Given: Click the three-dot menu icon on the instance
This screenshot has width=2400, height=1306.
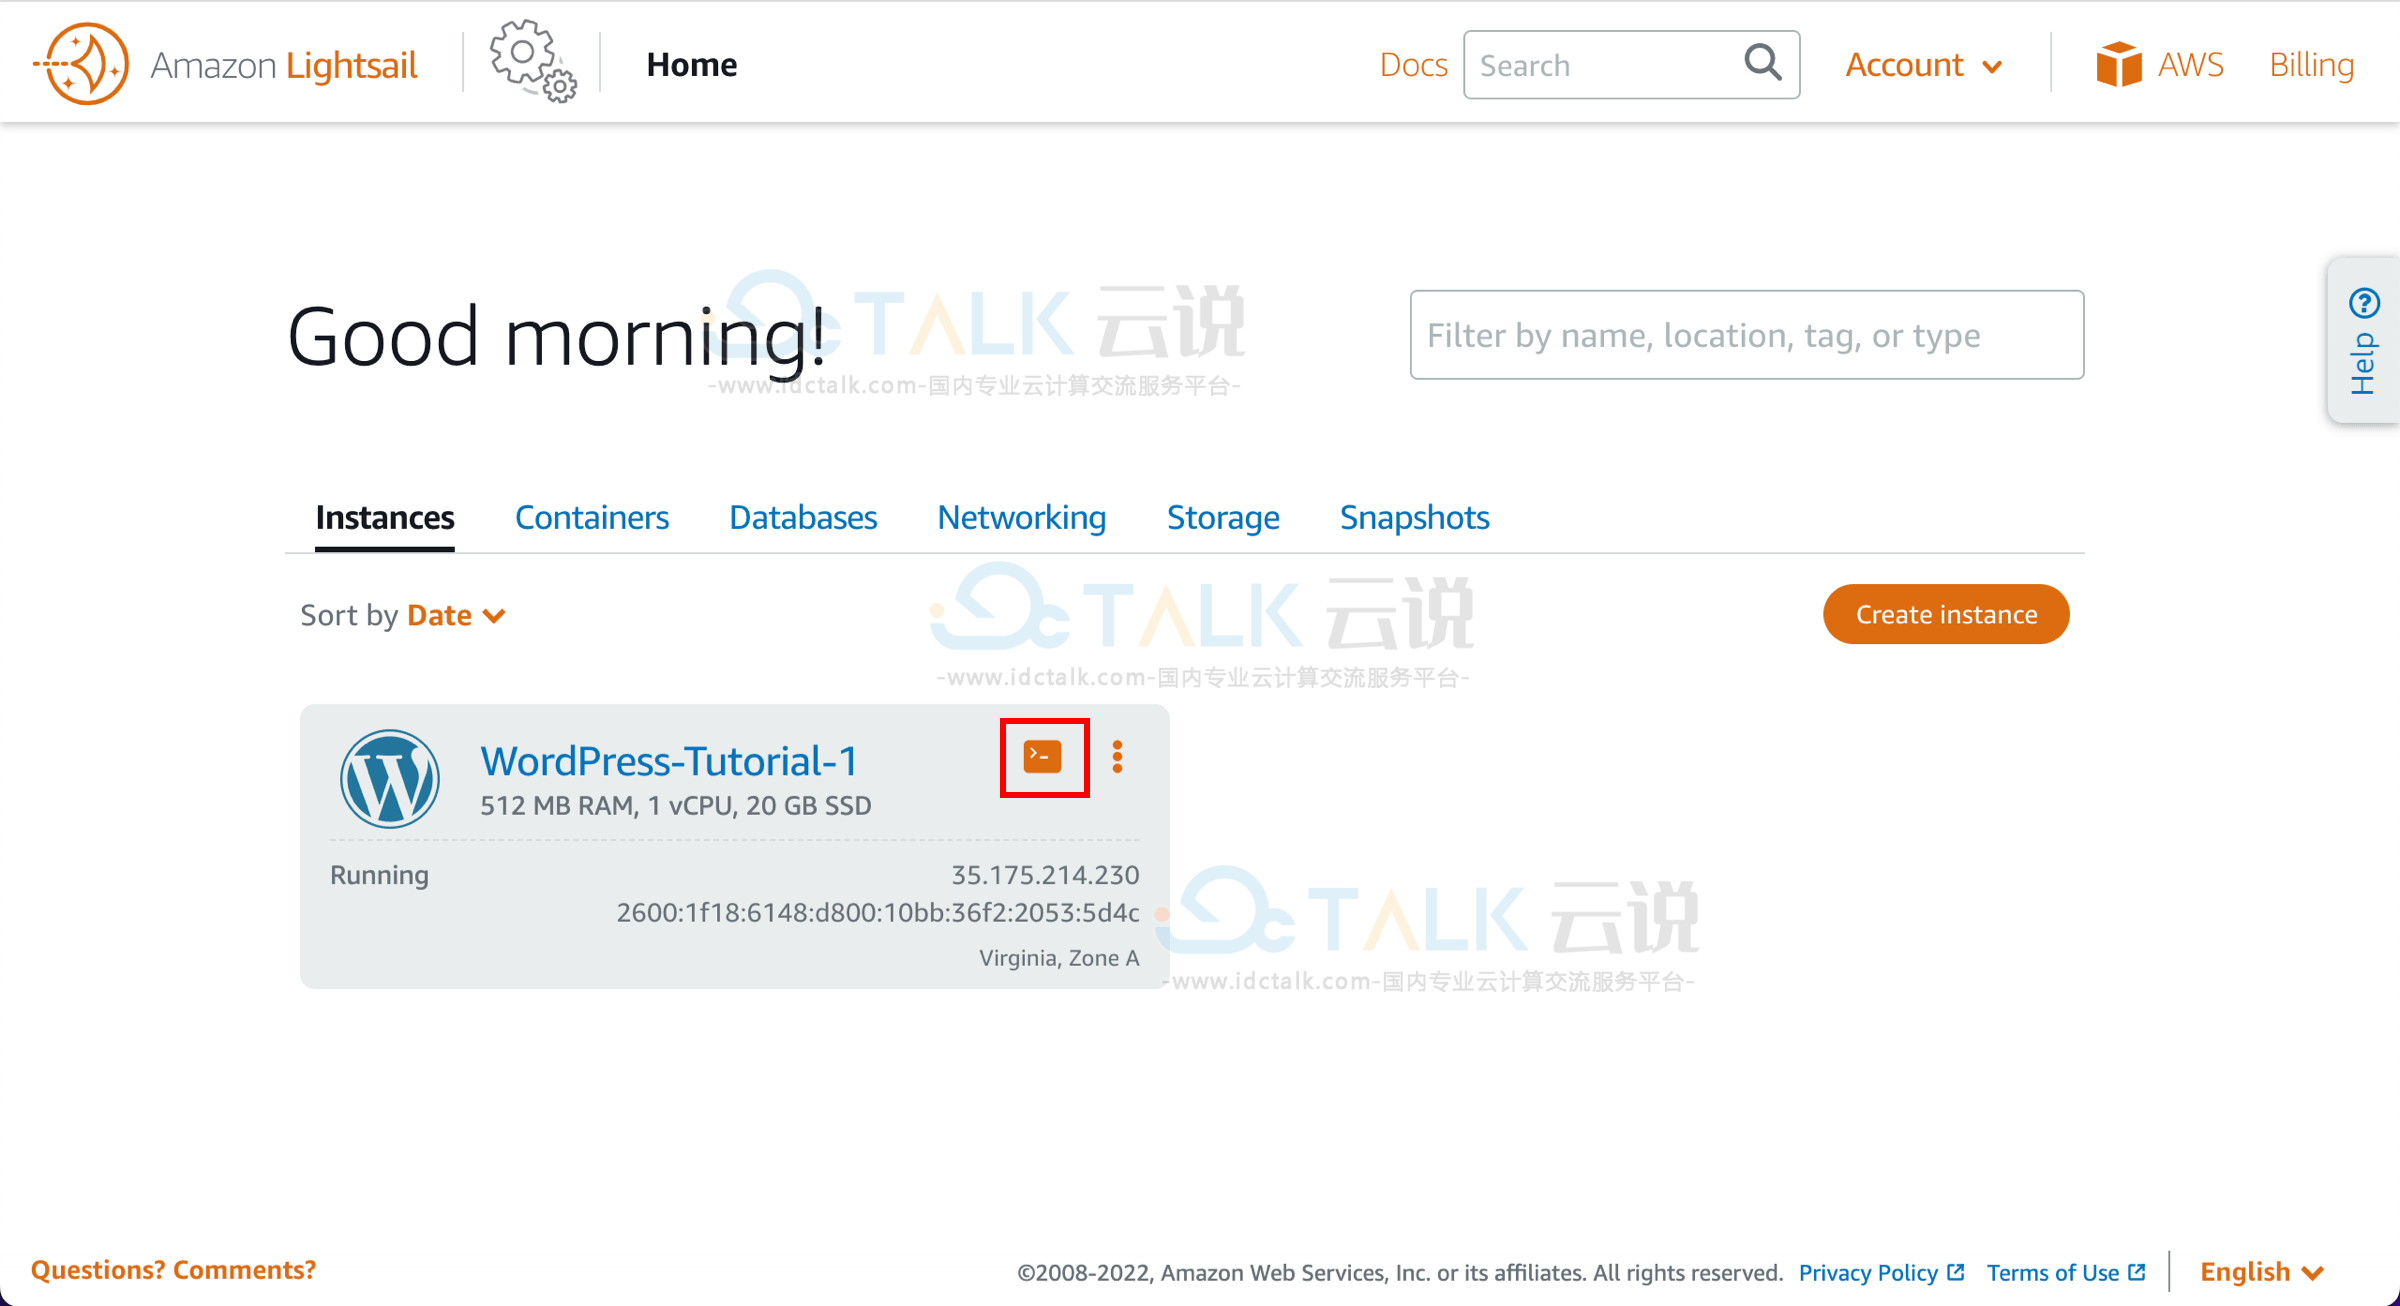Looking at the screenshot, I should [1122, 758].
